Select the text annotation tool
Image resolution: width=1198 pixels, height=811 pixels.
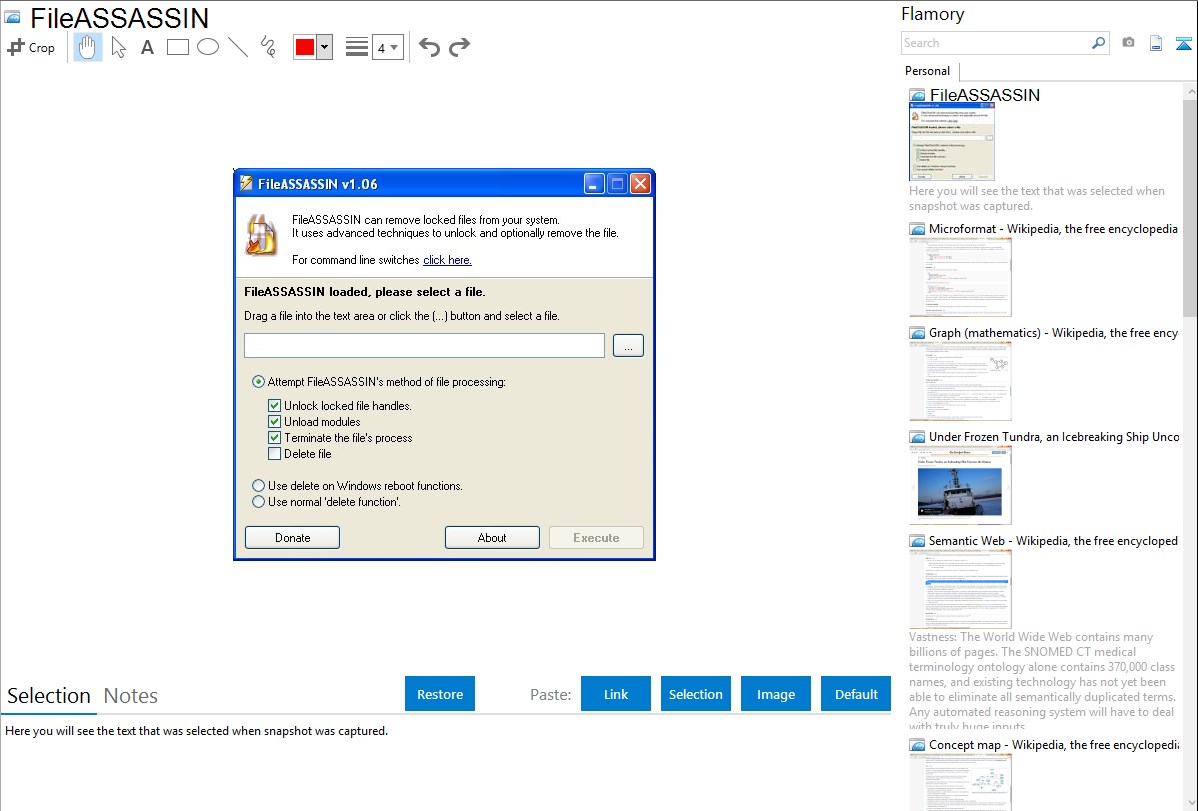click(x=147, y=47)
